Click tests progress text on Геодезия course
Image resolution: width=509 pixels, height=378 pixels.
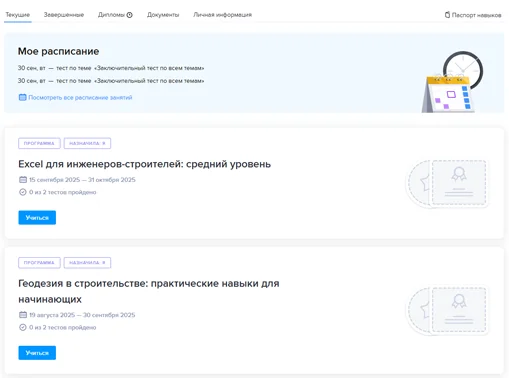[x=63, y=327]
